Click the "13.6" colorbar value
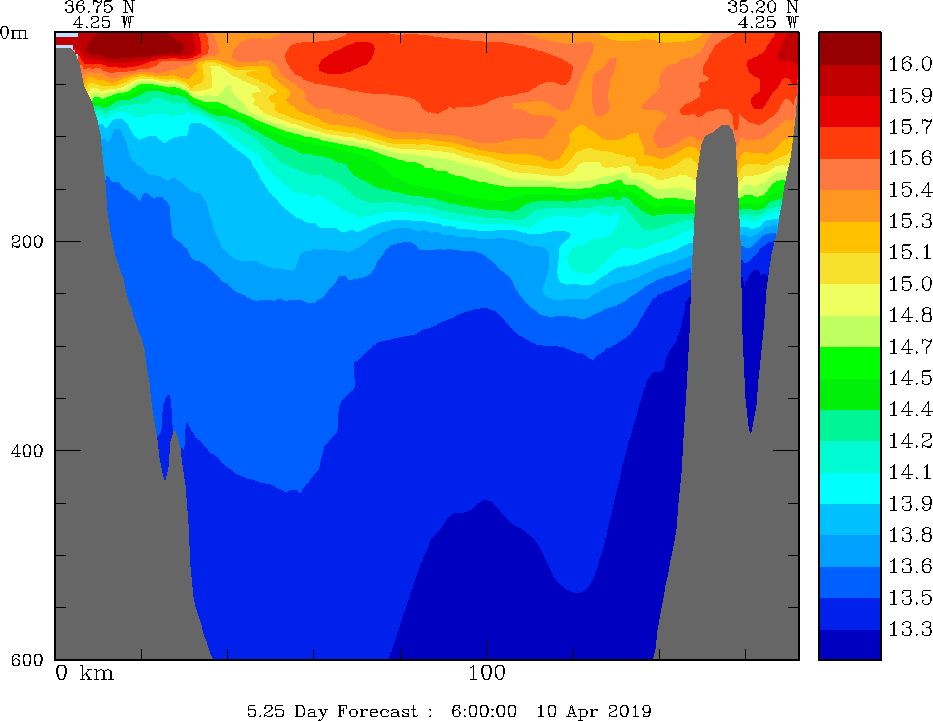Screen dimensions: 933x721 click(910, 566)
